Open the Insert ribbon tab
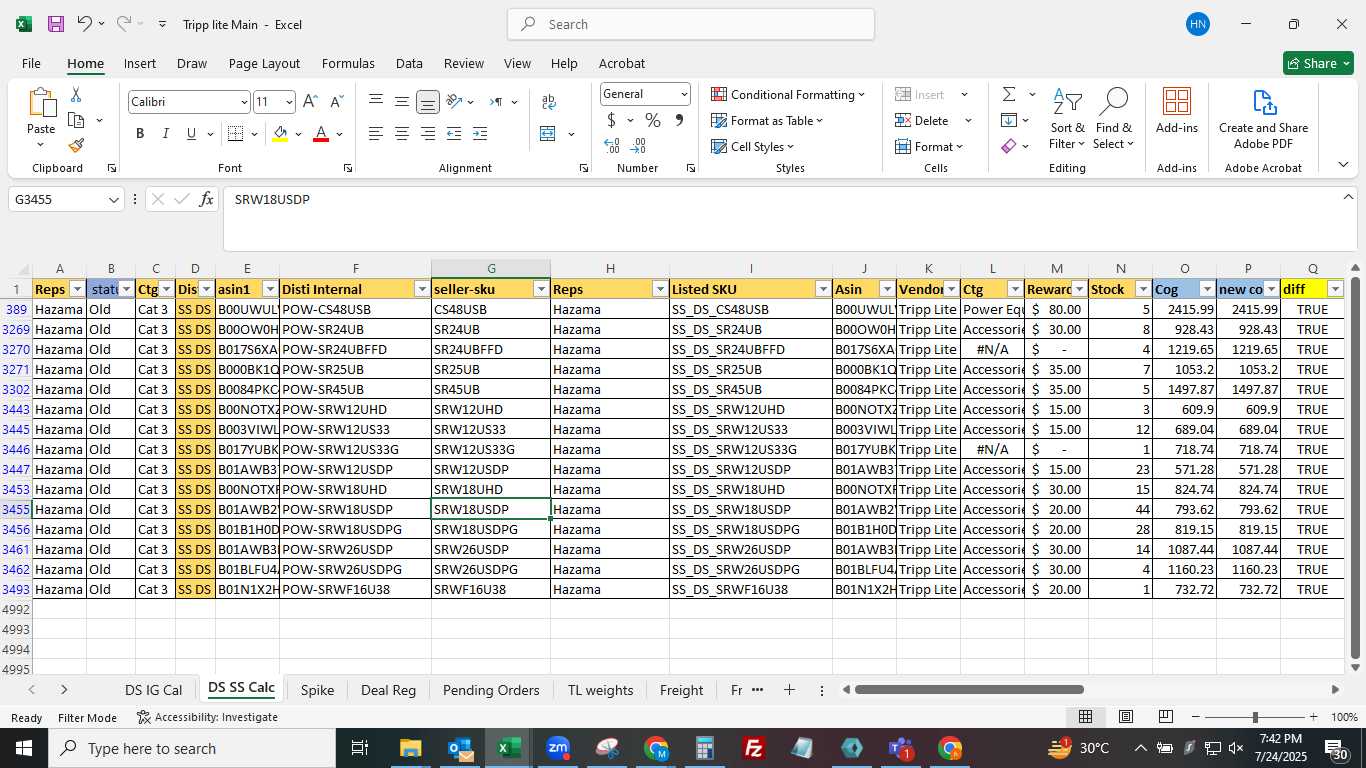The width and height of the screenshot is (1366, 768). click(x=140, y=63)
